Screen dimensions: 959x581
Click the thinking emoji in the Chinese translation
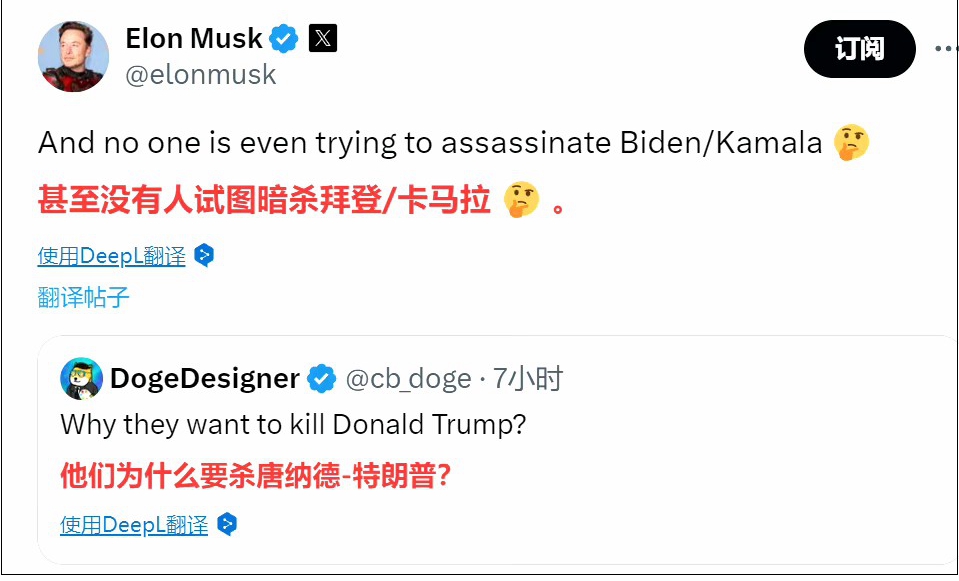521,200
